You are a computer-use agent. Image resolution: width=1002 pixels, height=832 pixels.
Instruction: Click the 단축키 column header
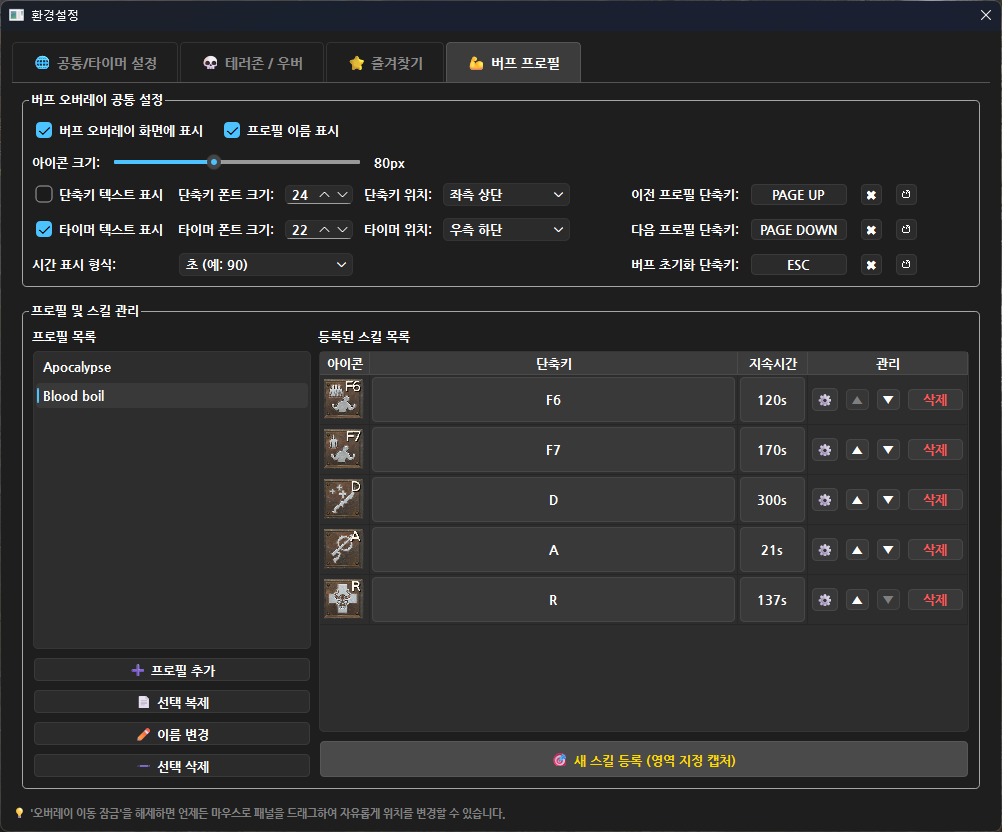[x=553, y=364]
